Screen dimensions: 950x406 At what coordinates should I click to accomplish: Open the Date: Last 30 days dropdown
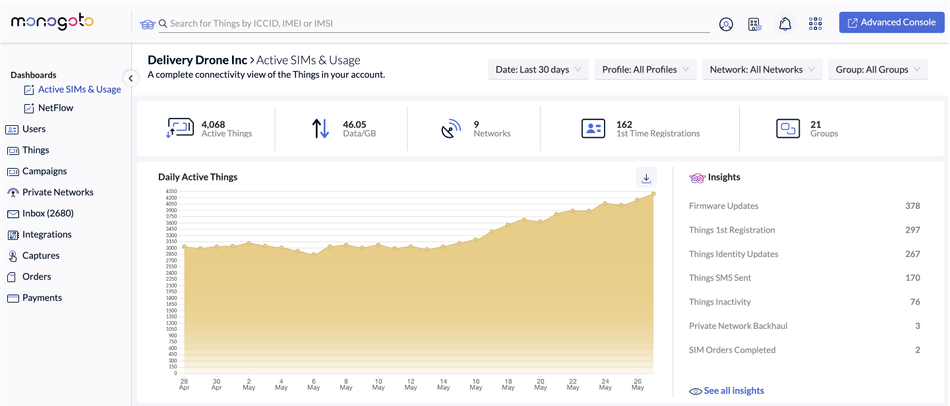coord(538,70)
